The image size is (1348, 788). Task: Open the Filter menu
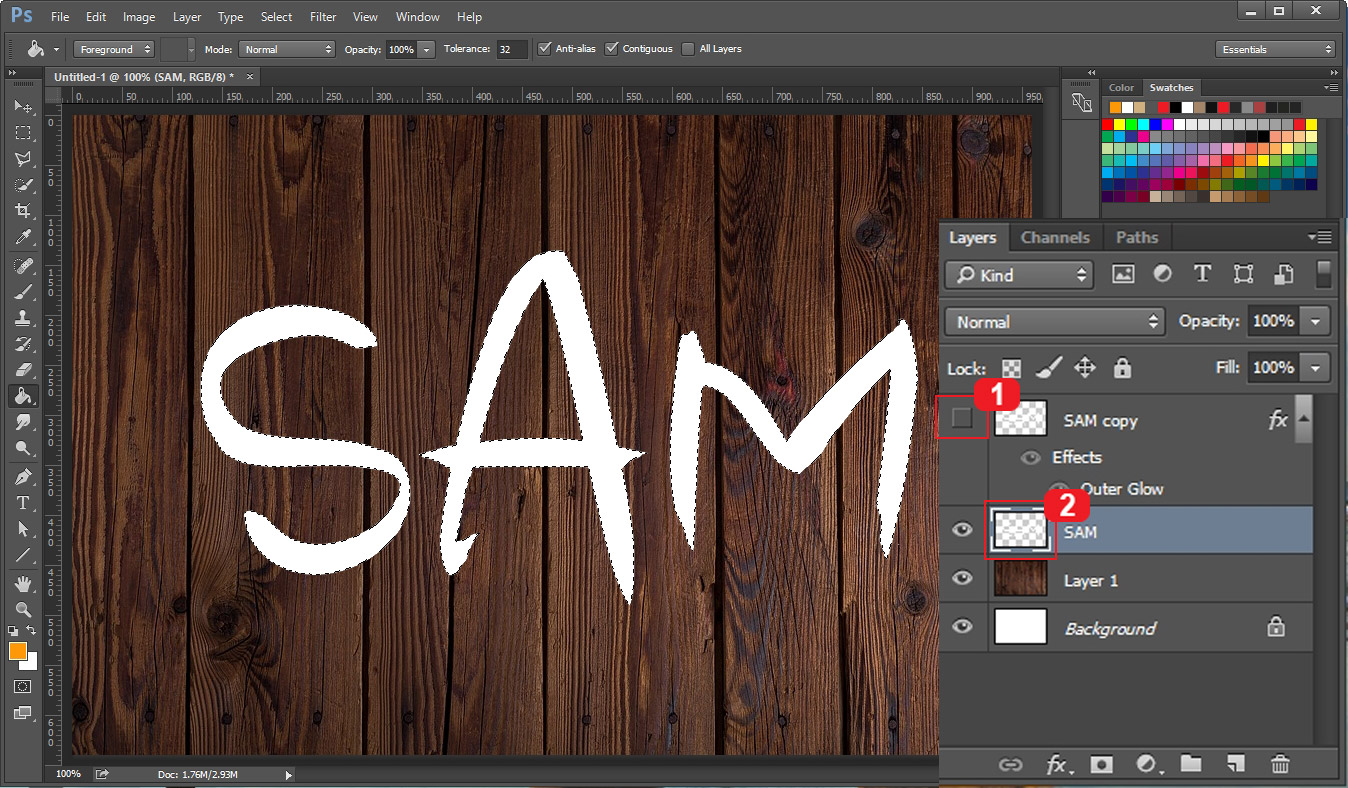point(322,16)
